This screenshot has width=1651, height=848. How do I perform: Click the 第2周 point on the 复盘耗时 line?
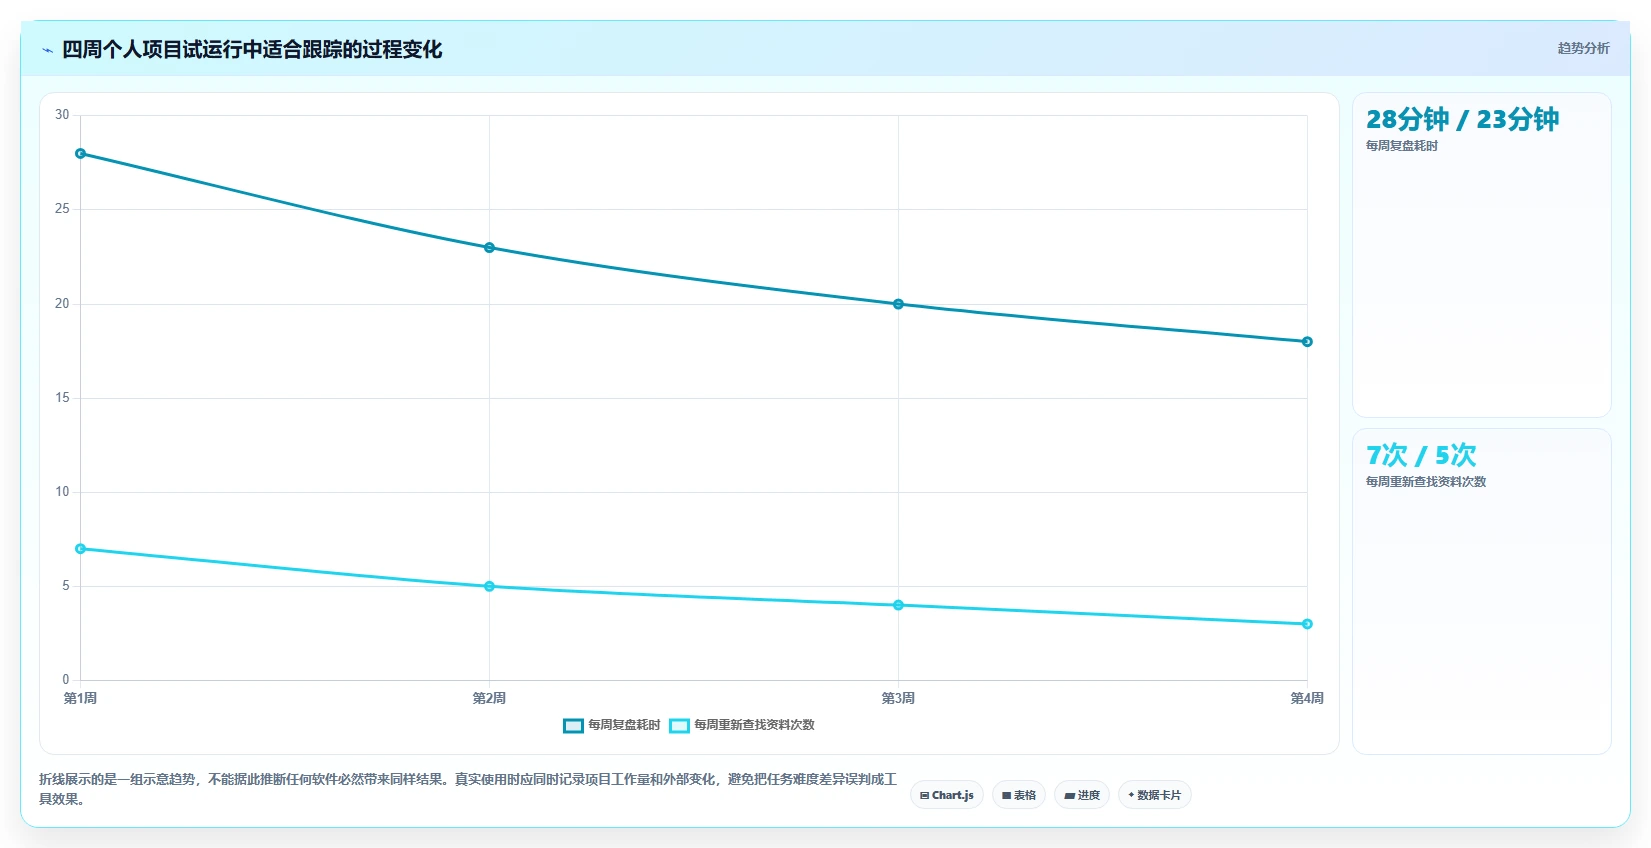tap(489, 248)
